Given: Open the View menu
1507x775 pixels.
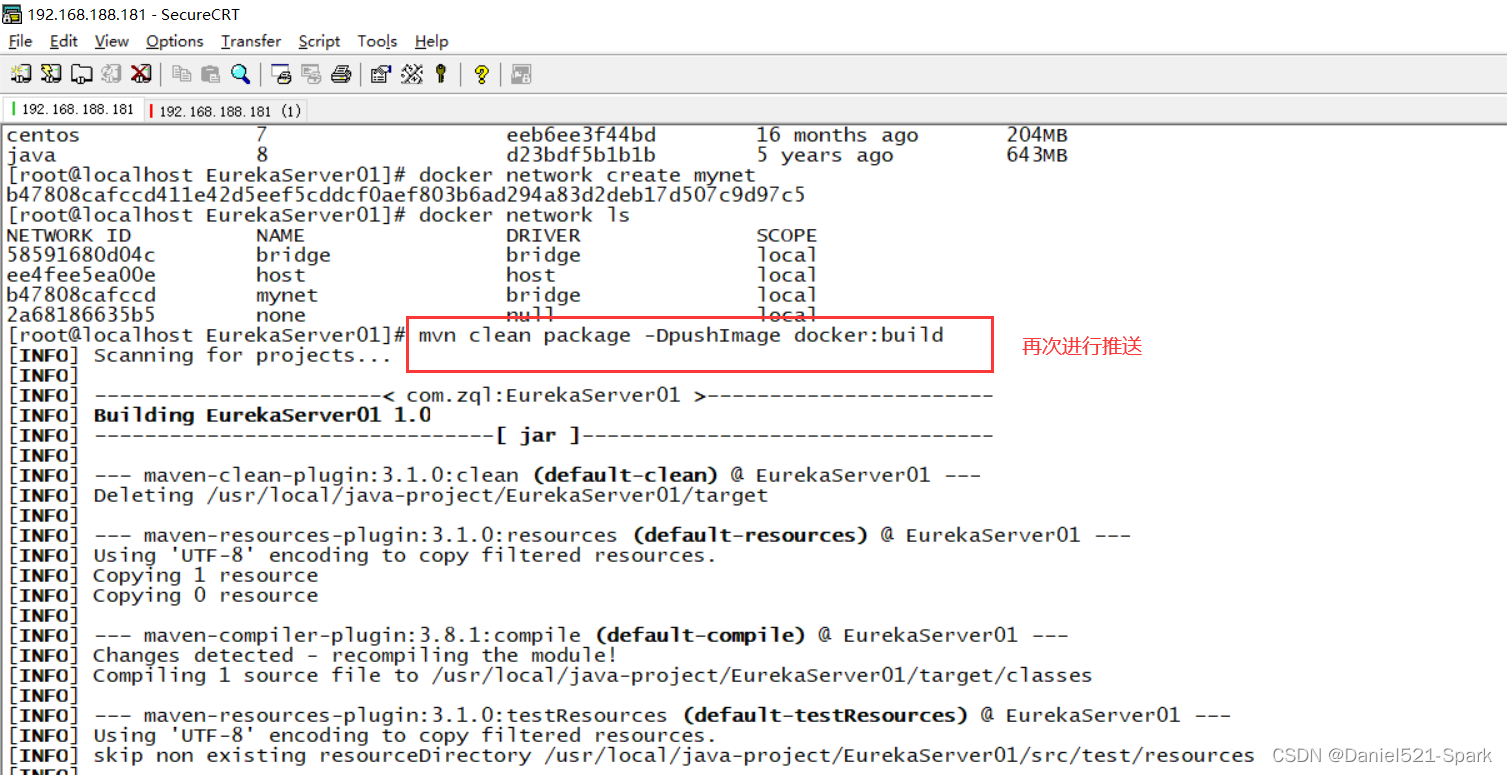Looking at the screenshot, I should [x=111, y=41].
